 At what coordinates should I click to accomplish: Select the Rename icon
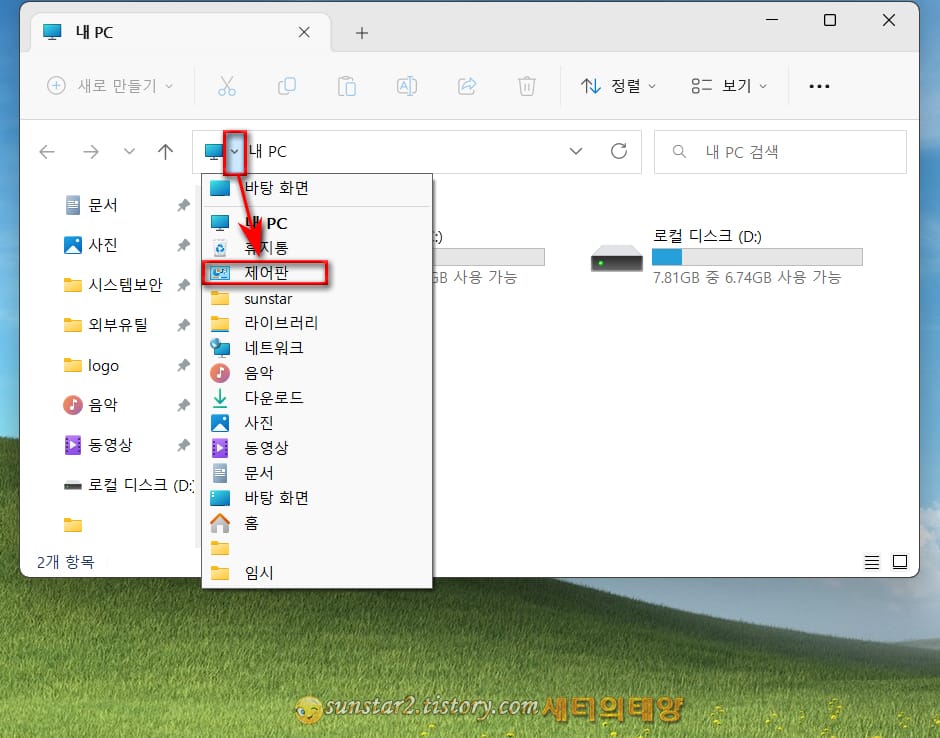point(407,86)
